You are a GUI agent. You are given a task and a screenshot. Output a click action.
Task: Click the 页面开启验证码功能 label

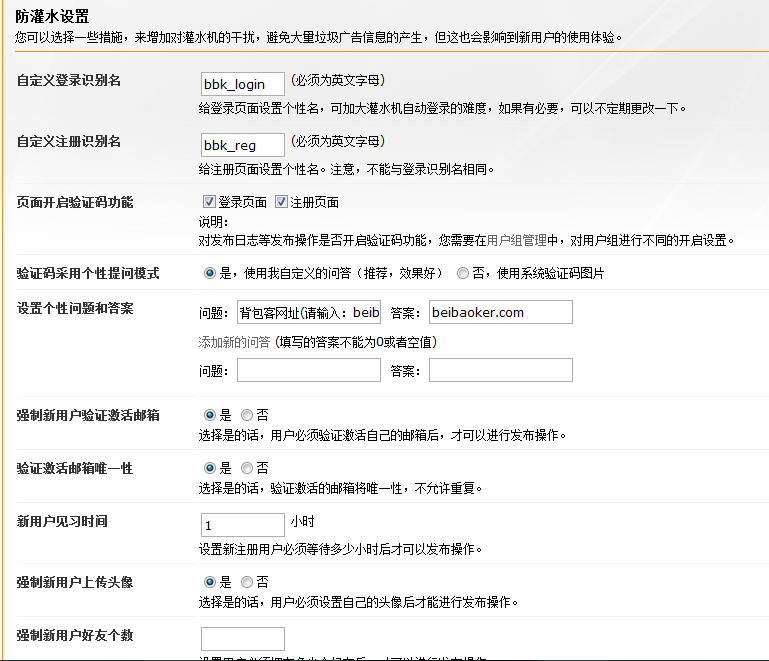click(75, 202)
